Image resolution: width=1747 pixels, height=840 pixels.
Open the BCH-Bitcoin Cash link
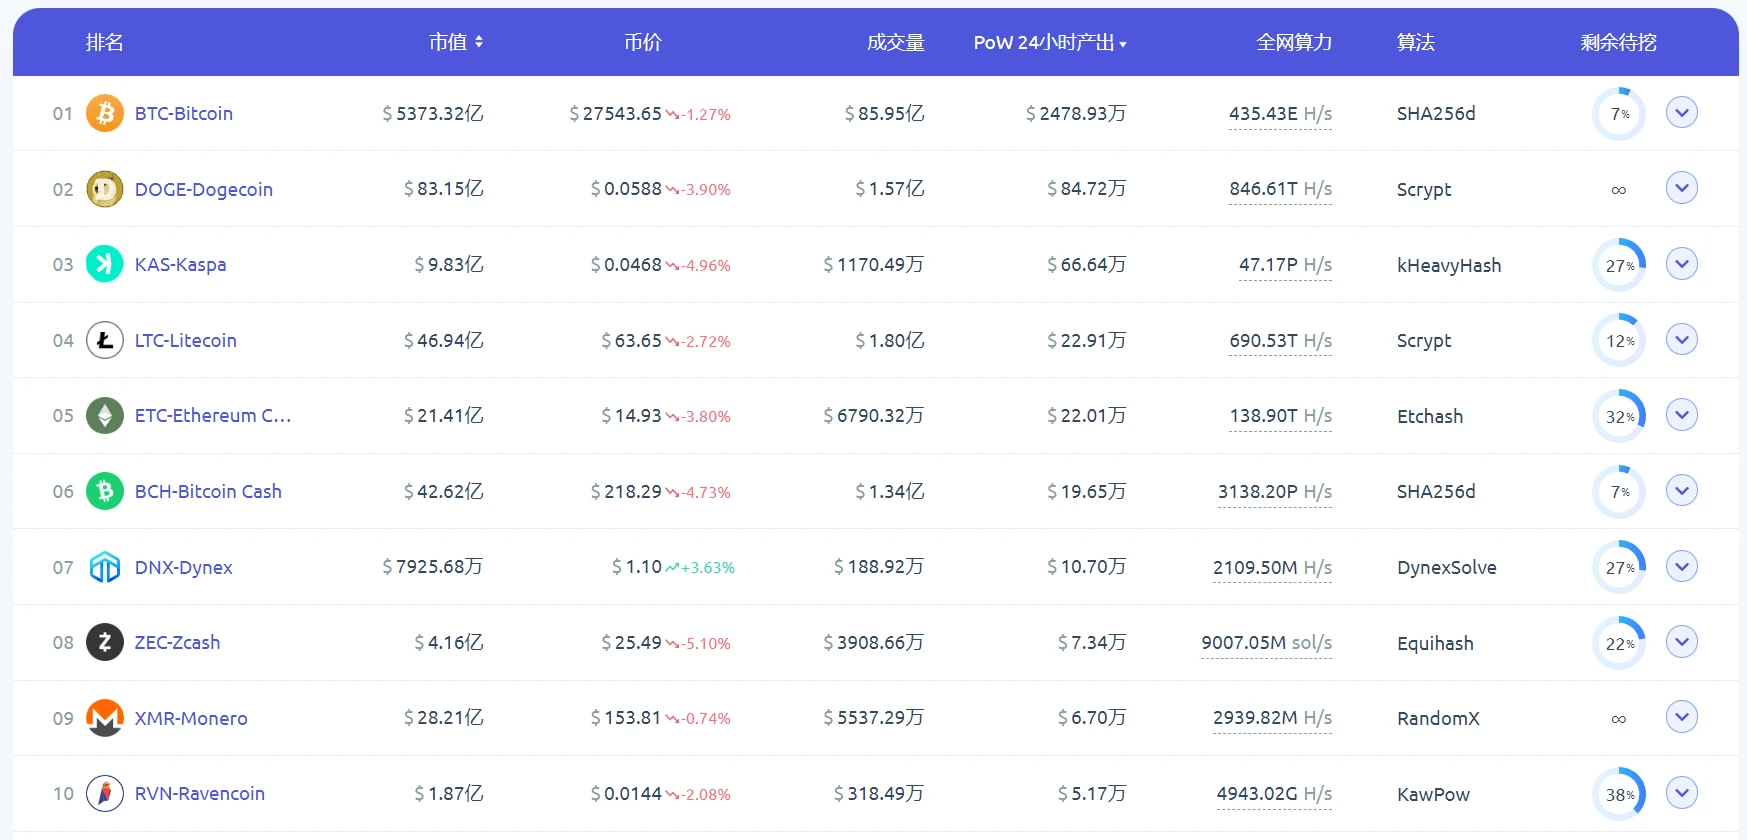[208, 491]
